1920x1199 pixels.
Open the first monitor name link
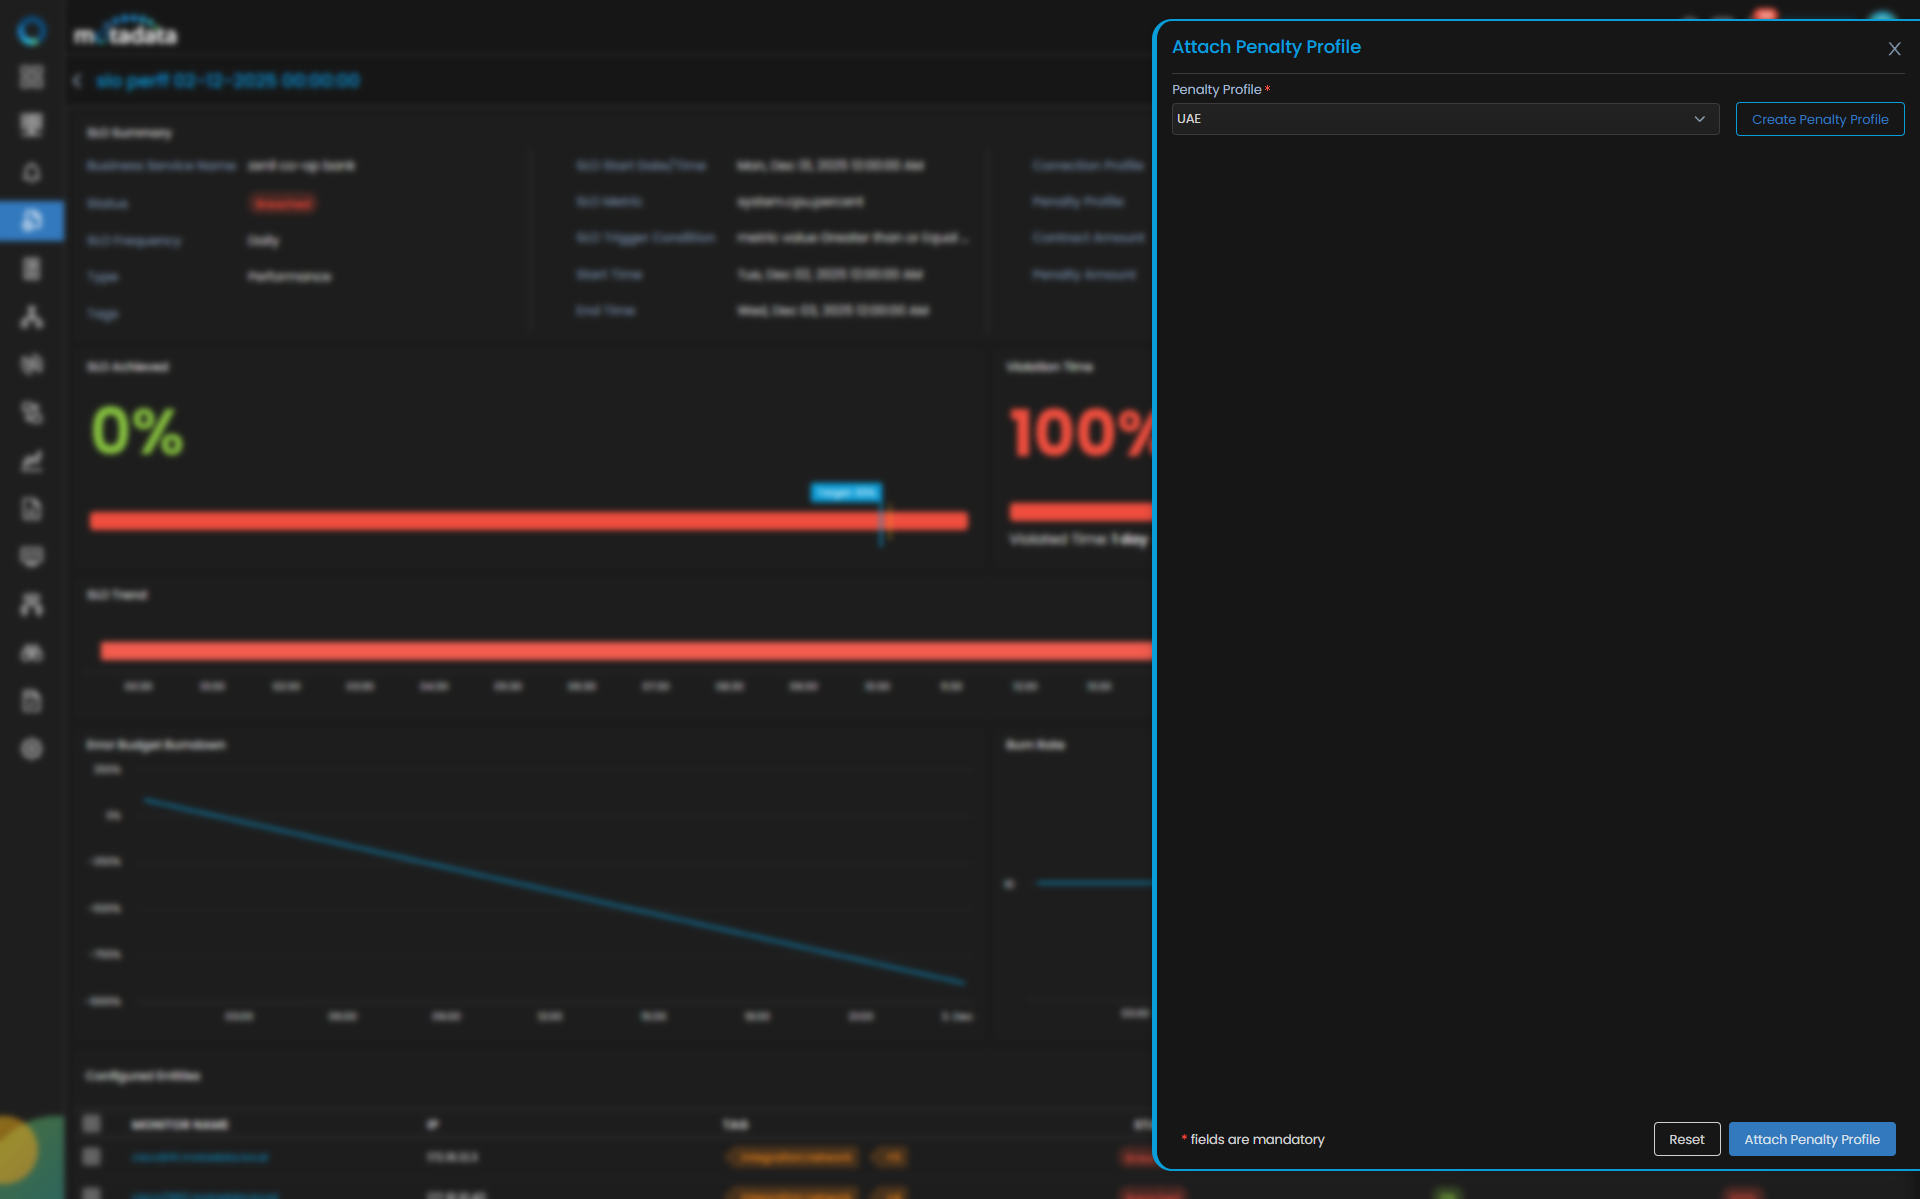coord(200,1157)
